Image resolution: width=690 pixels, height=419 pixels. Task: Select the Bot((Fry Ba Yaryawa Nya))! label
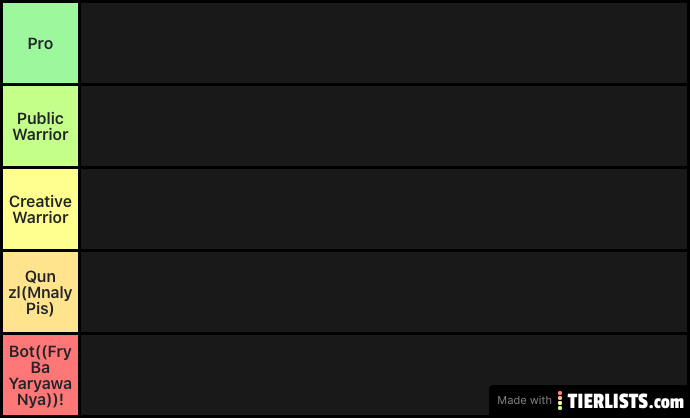40,375
